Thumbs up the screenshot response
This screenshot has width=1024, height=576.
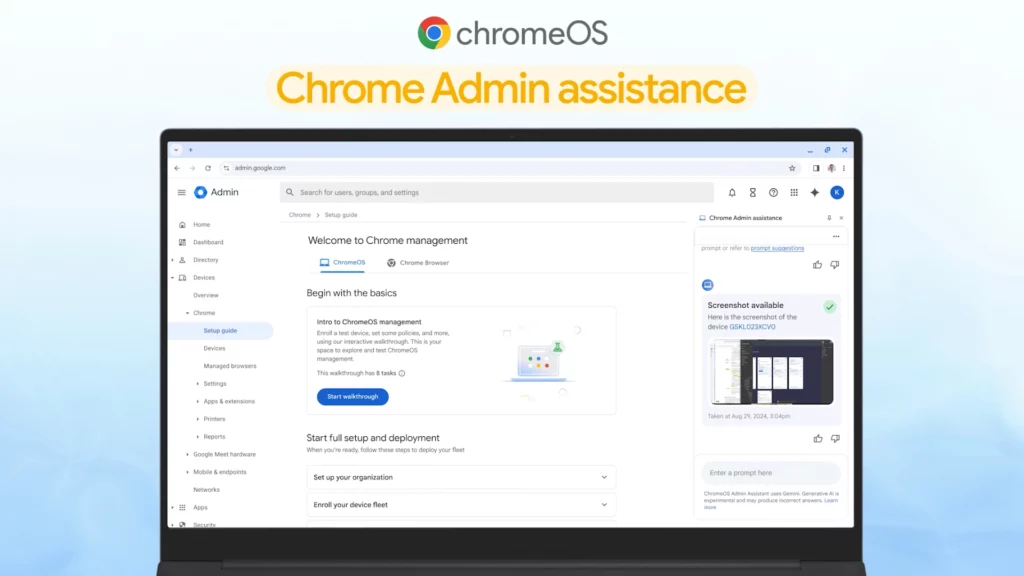click(x=818, y=438)
